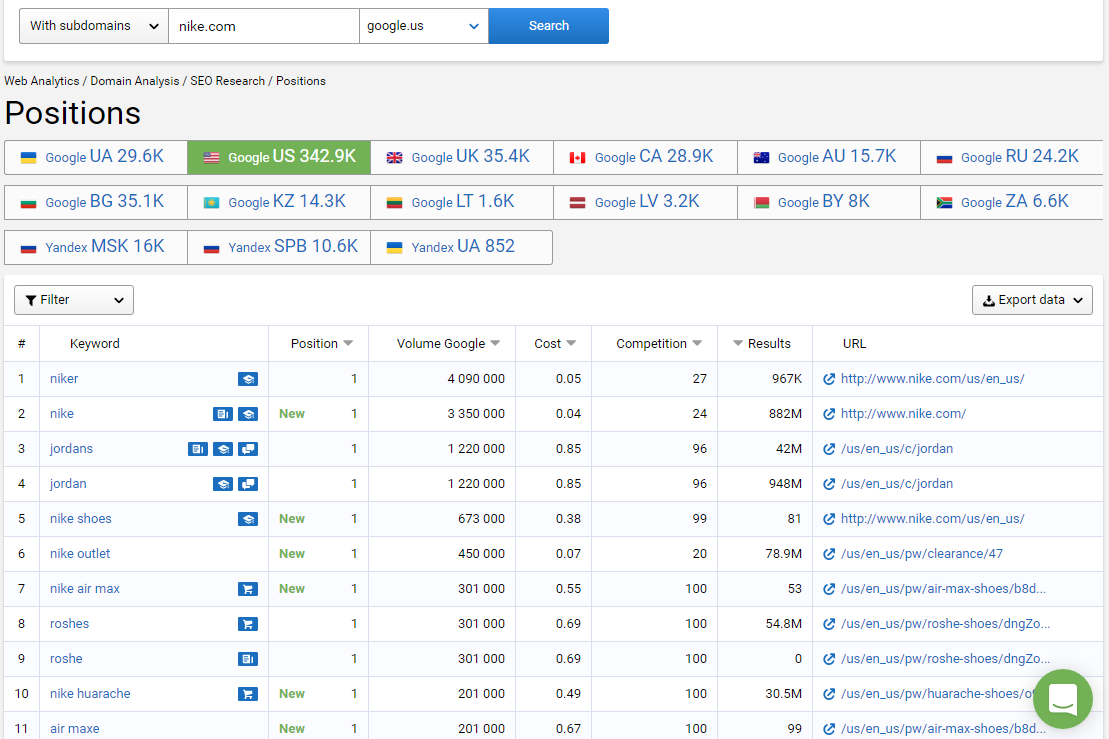The image size is (1109, 739).
Task: Open external link icon for nike outlet URL
Action: tap(828, 554)
